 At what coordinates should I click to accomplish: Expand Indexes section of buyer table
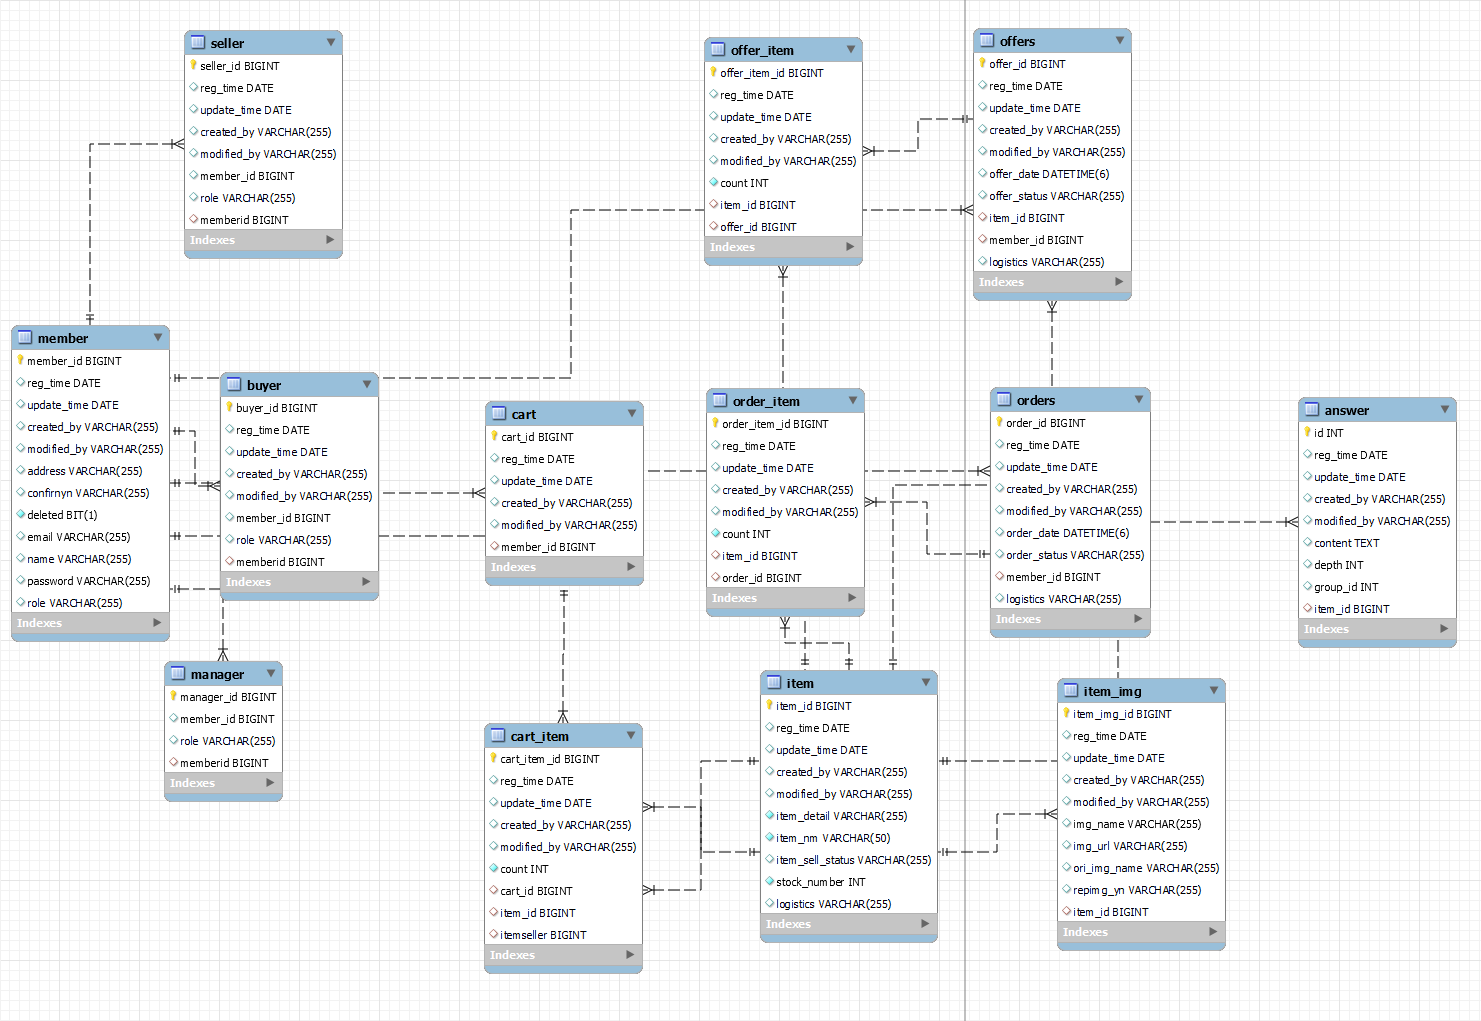point(366,582)
